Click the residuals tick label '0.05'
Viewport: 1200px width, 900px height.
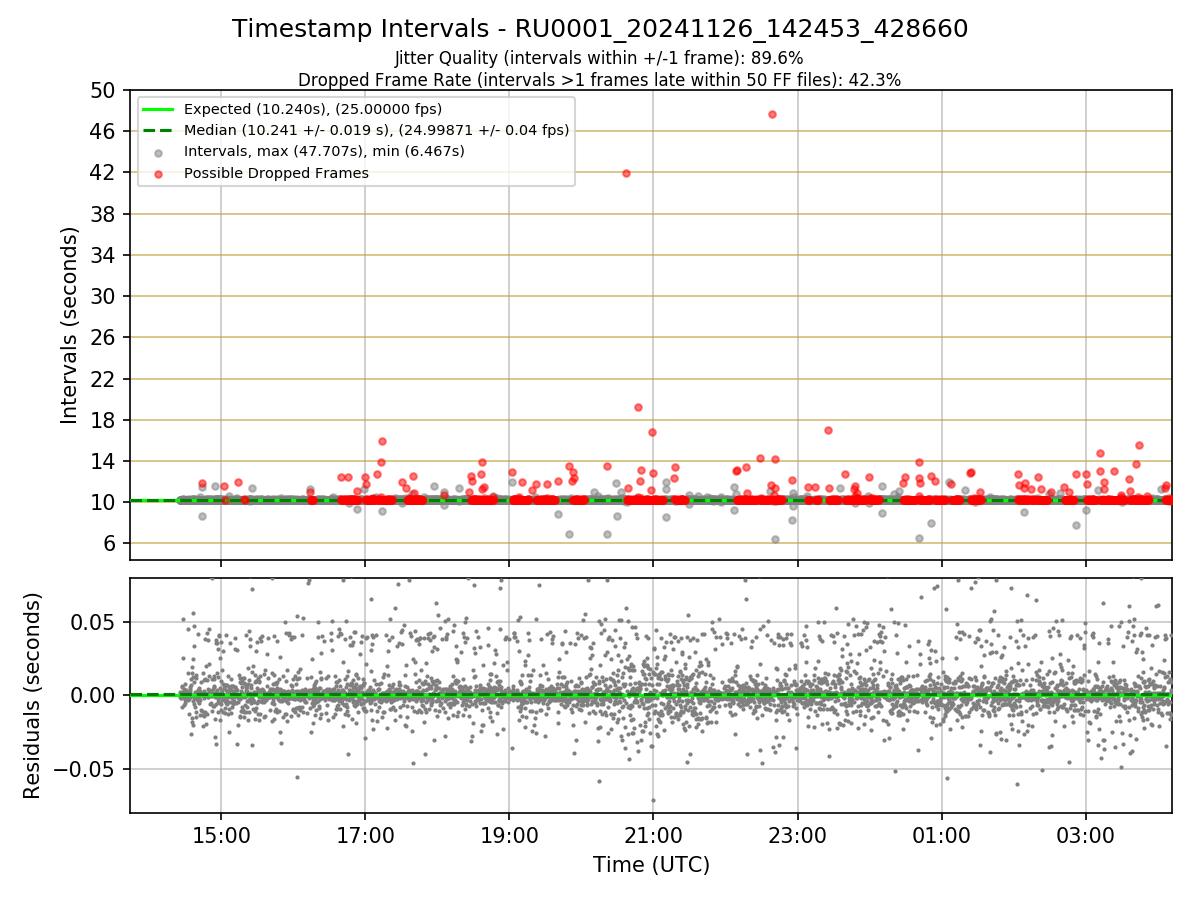(94, 622)
